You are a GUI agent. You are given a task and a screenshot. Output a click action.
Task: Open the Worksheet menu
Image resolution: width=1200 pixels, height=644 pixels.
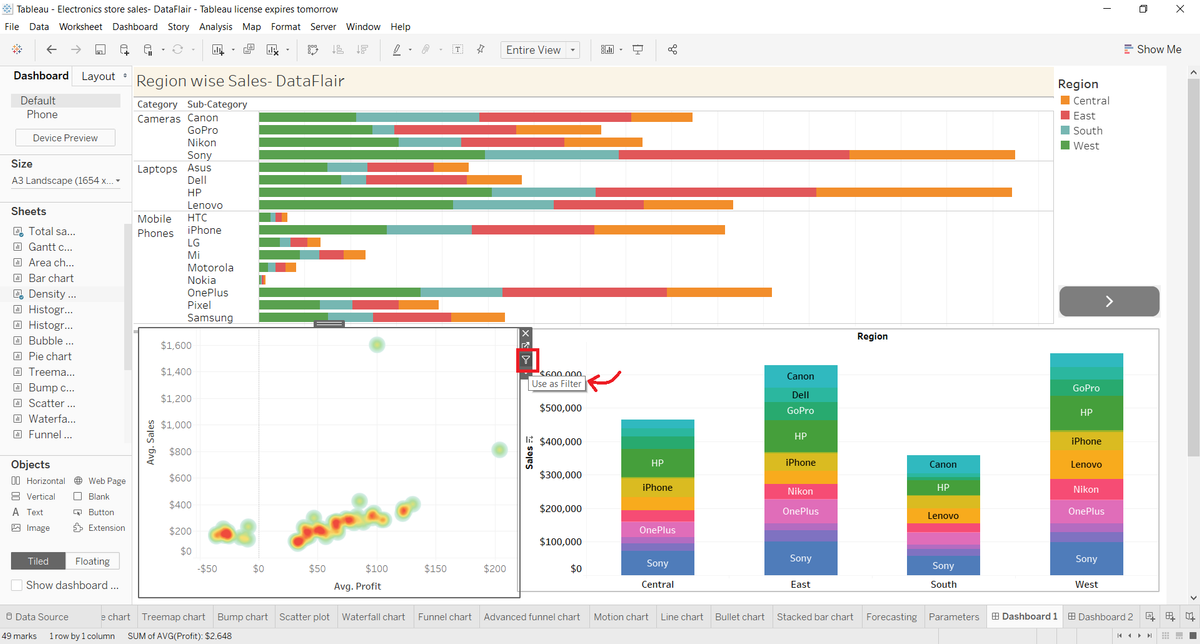coord(80,27)
